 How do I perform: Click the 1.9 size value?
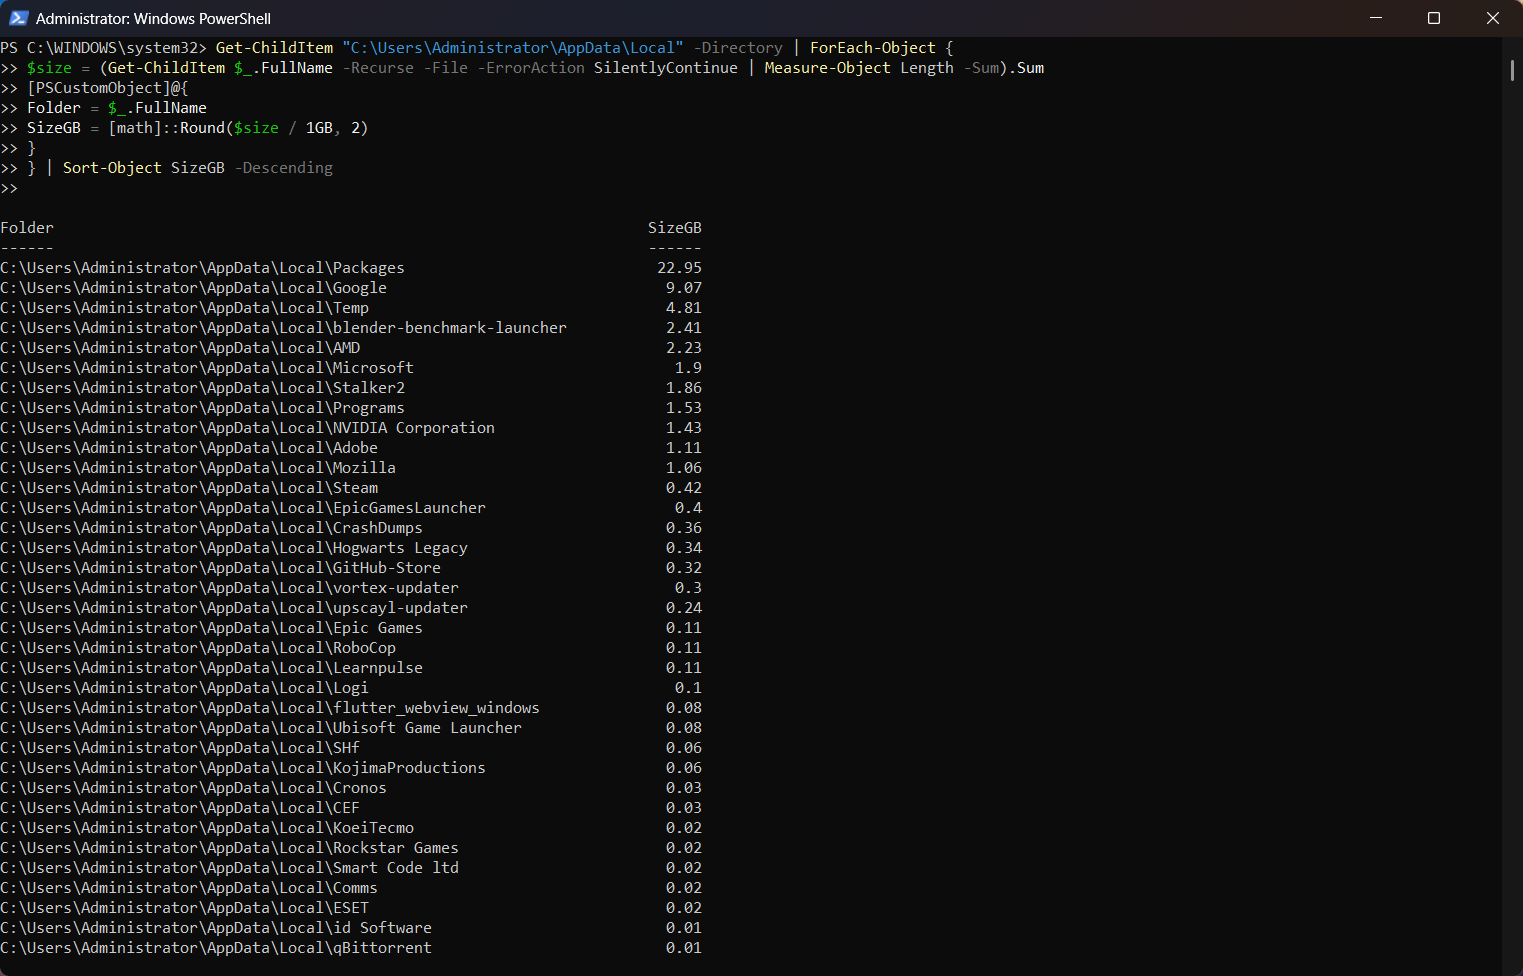pyautogui.click(x=688, y=368)
